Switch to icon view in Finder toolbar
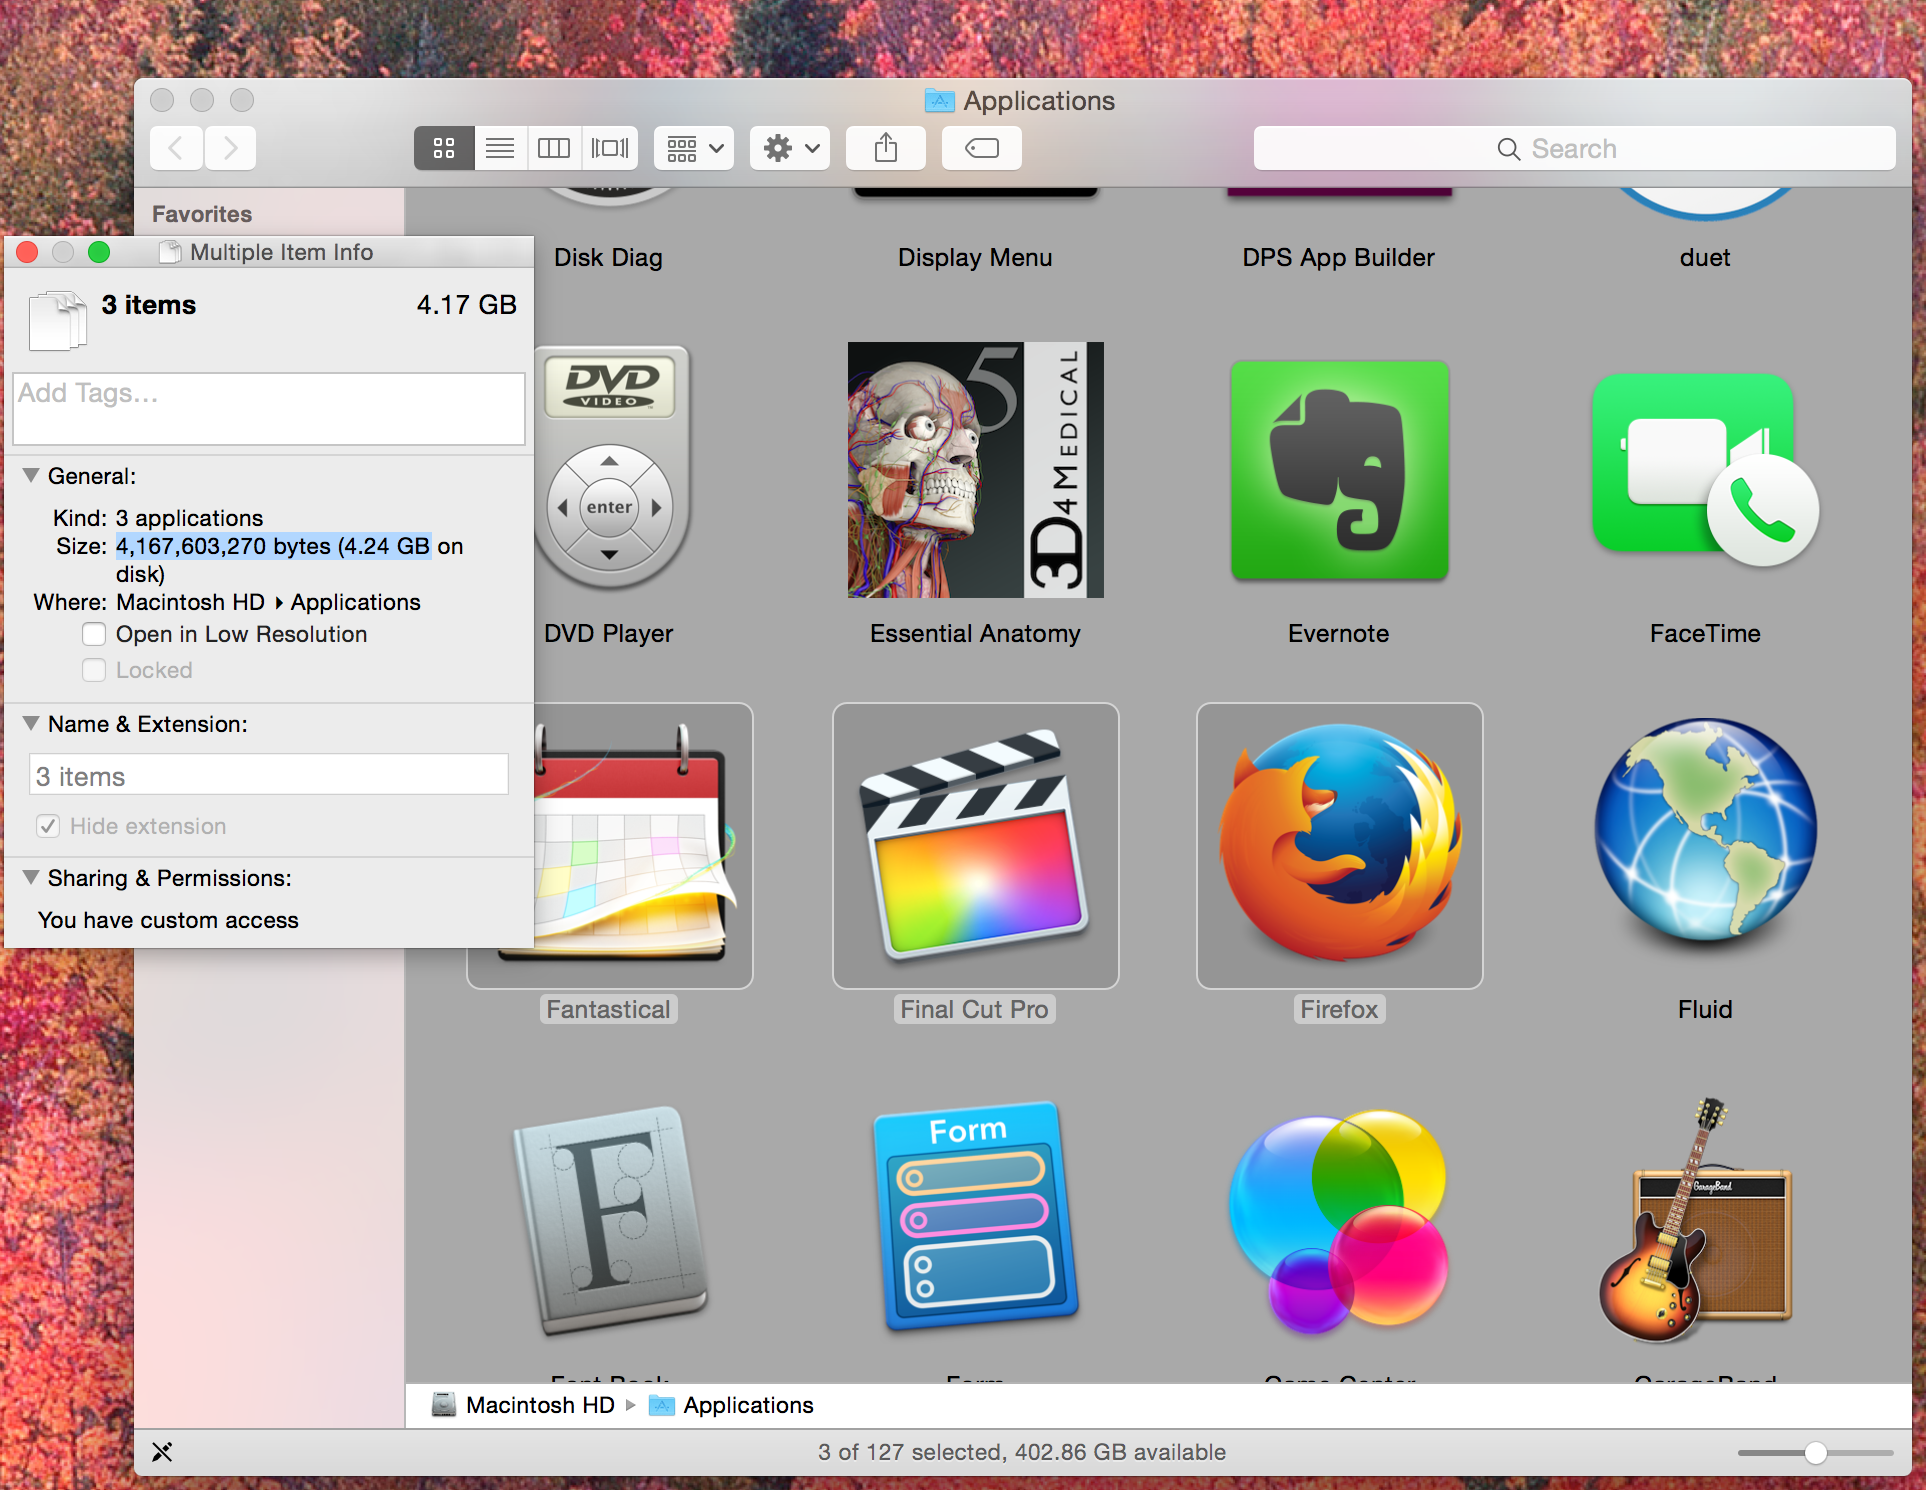This screenshot has height=1490, width=1926. pos(444,148)
